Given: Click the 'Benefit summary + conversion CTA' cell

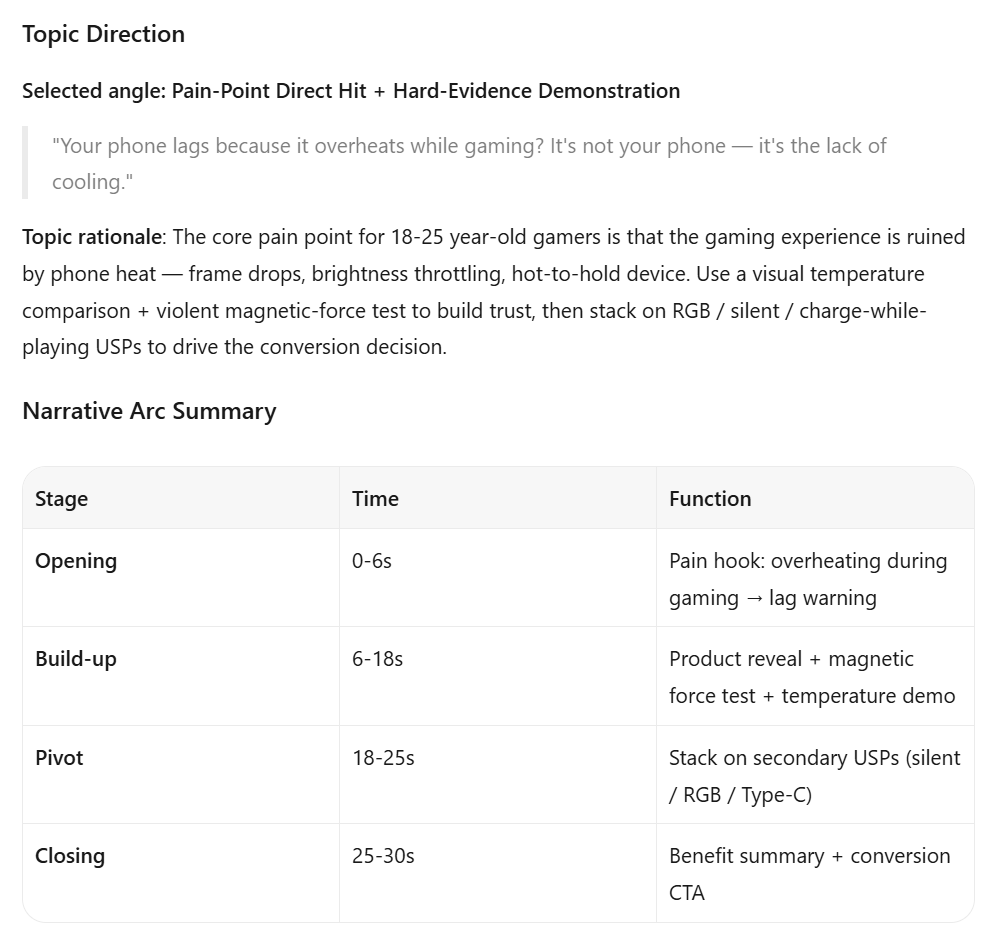Looking at the screenshot, I should (x=815, y=873).
